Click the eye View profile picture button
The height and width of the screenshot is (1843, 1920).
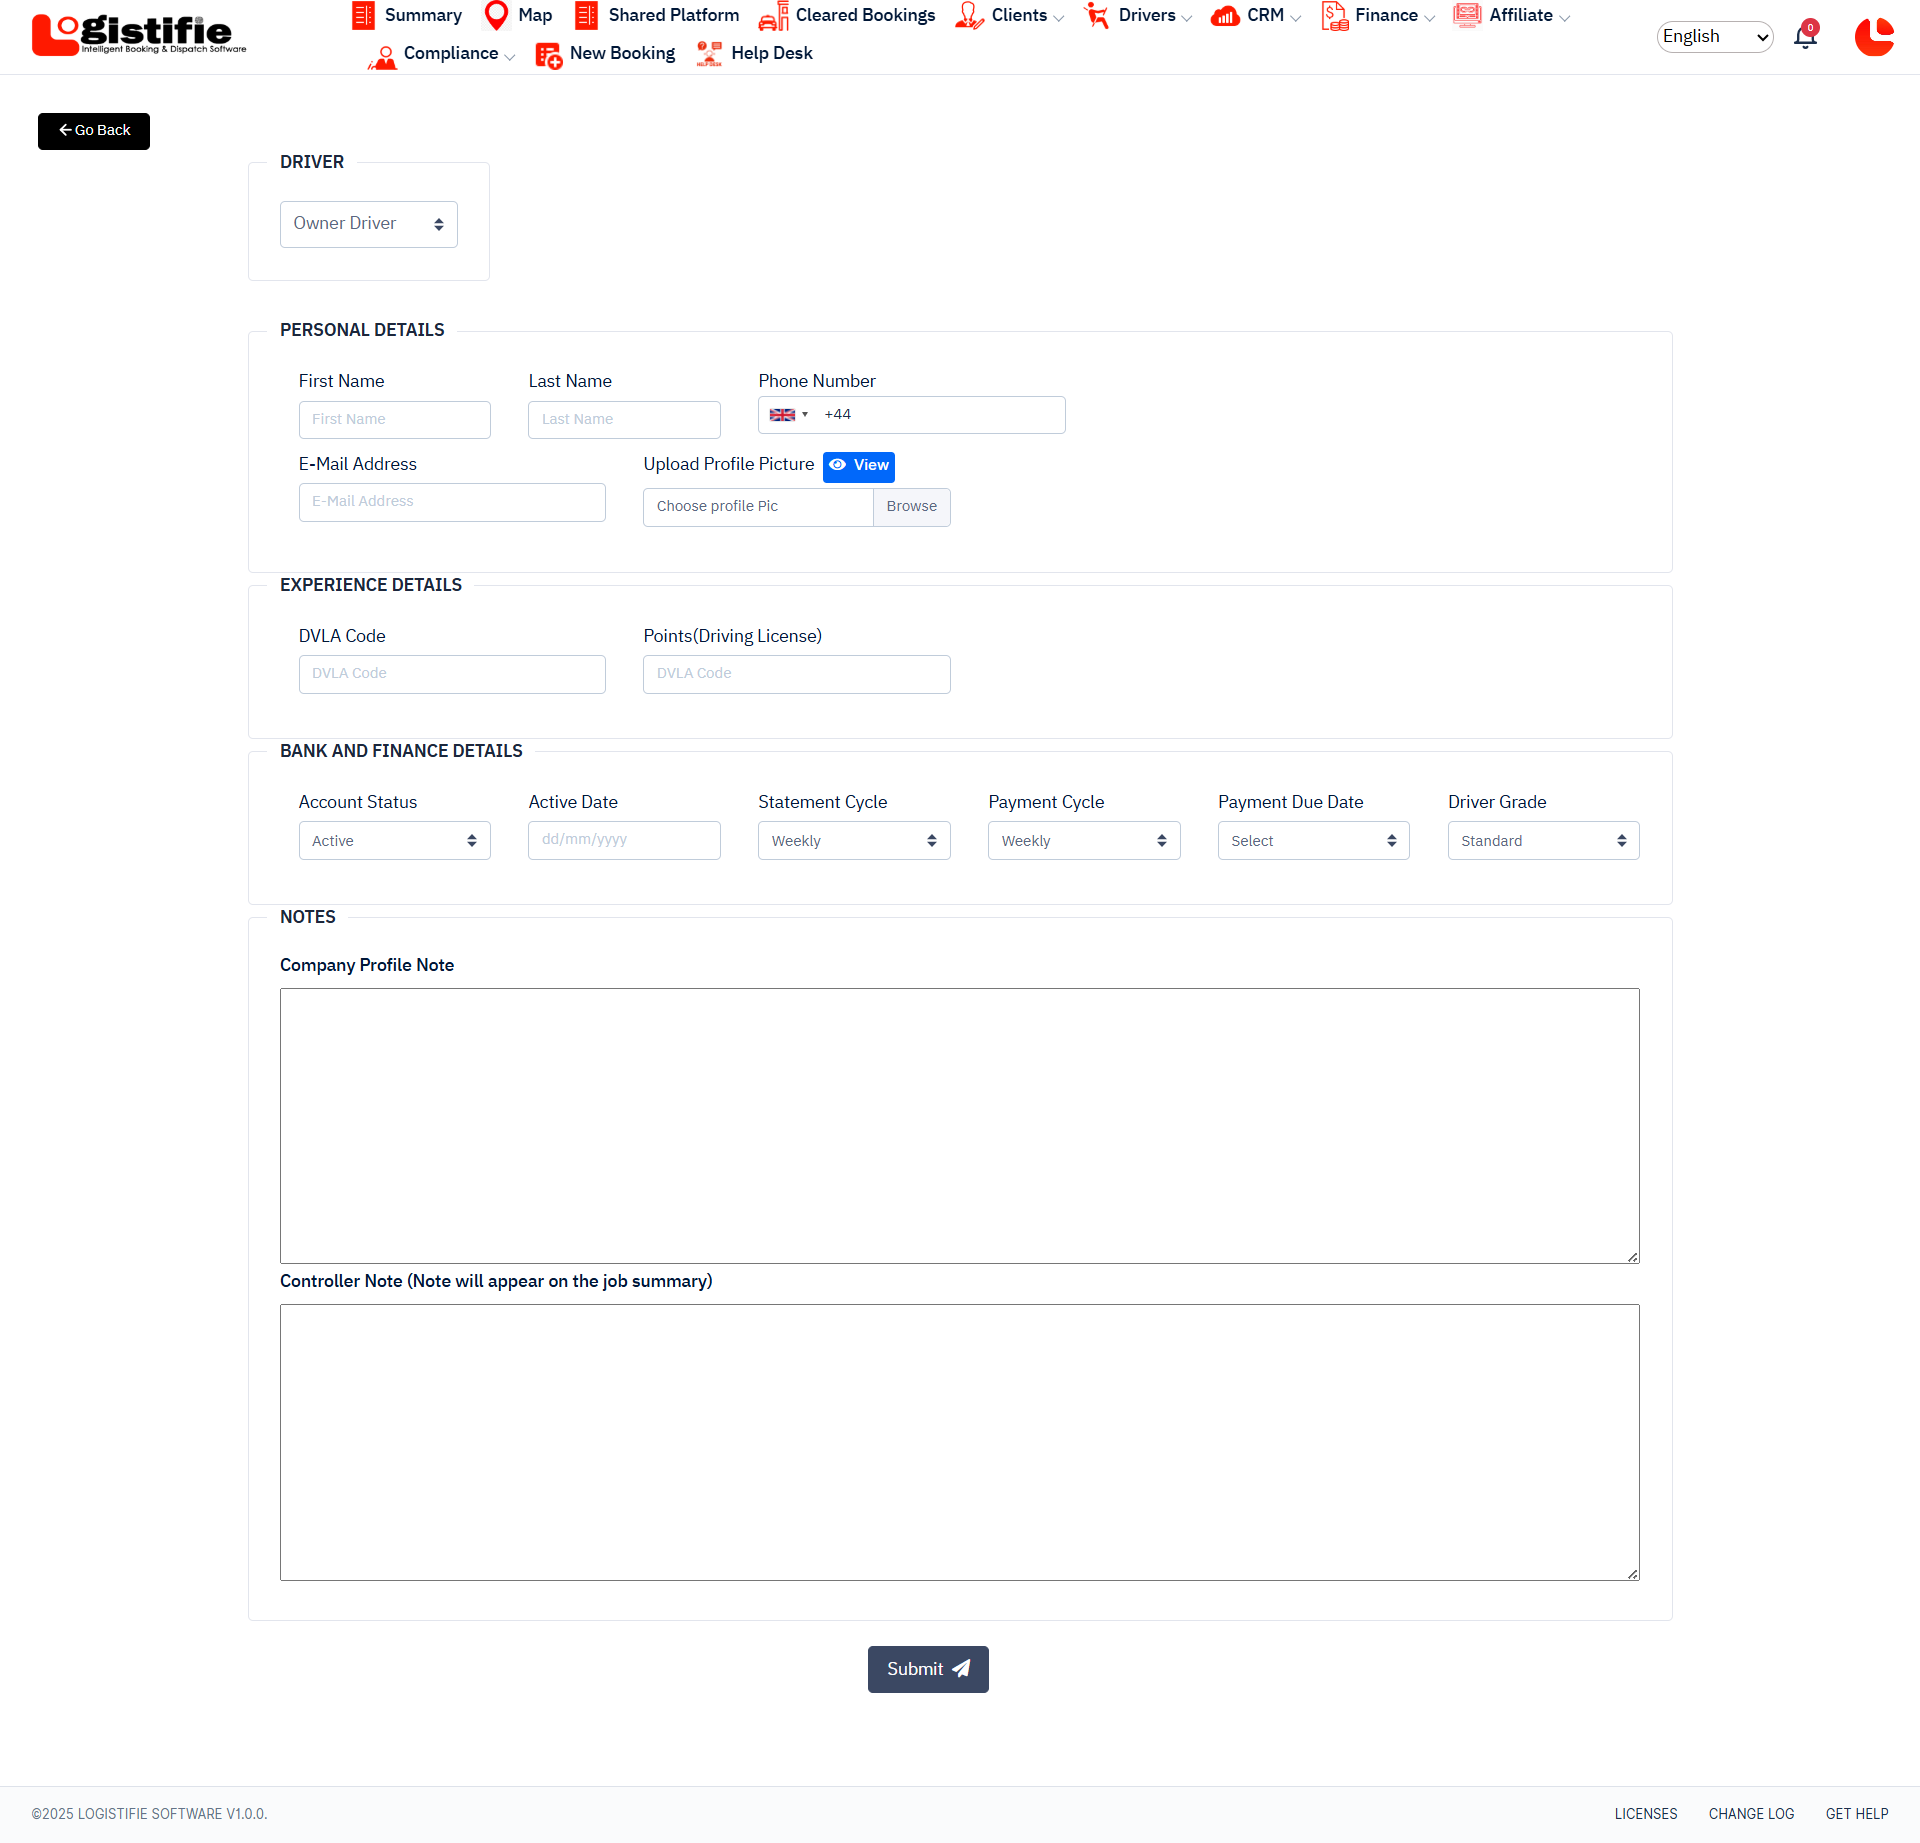858,466
